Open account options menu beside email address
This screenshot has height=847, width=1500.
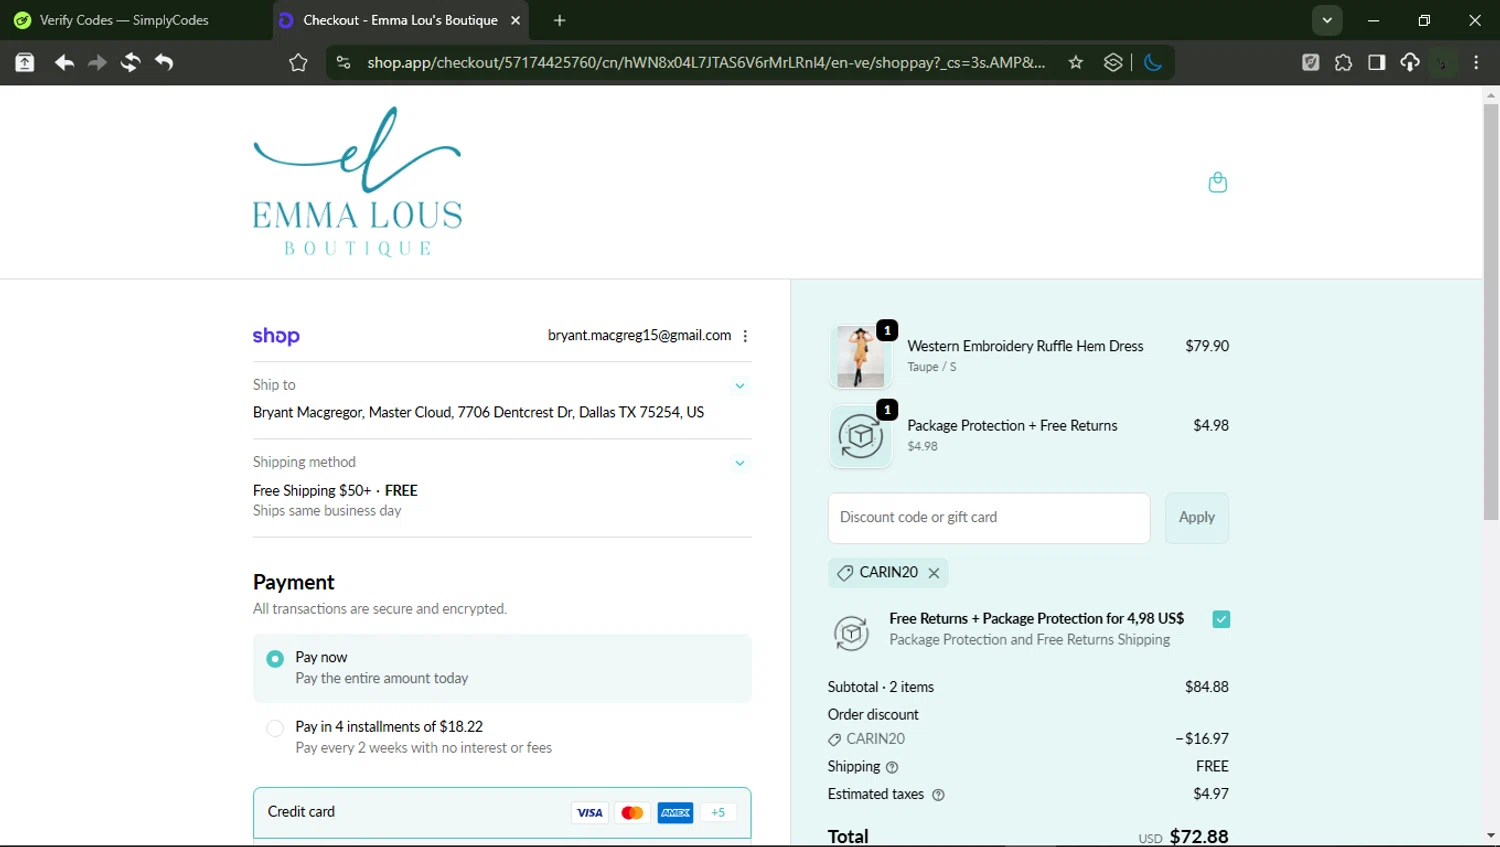(745, 336)
